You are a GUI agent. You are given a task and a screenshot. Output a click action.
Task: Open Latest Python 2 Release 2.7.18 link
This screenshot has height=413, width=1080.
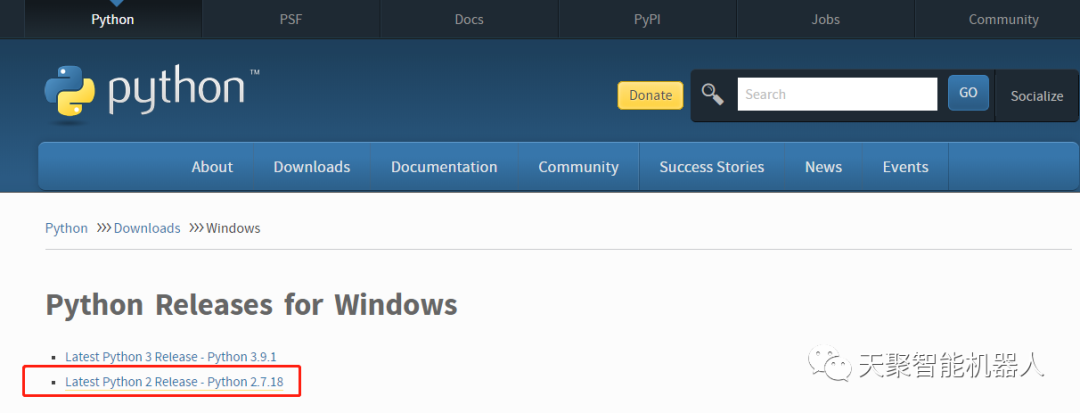coord(174,381)
